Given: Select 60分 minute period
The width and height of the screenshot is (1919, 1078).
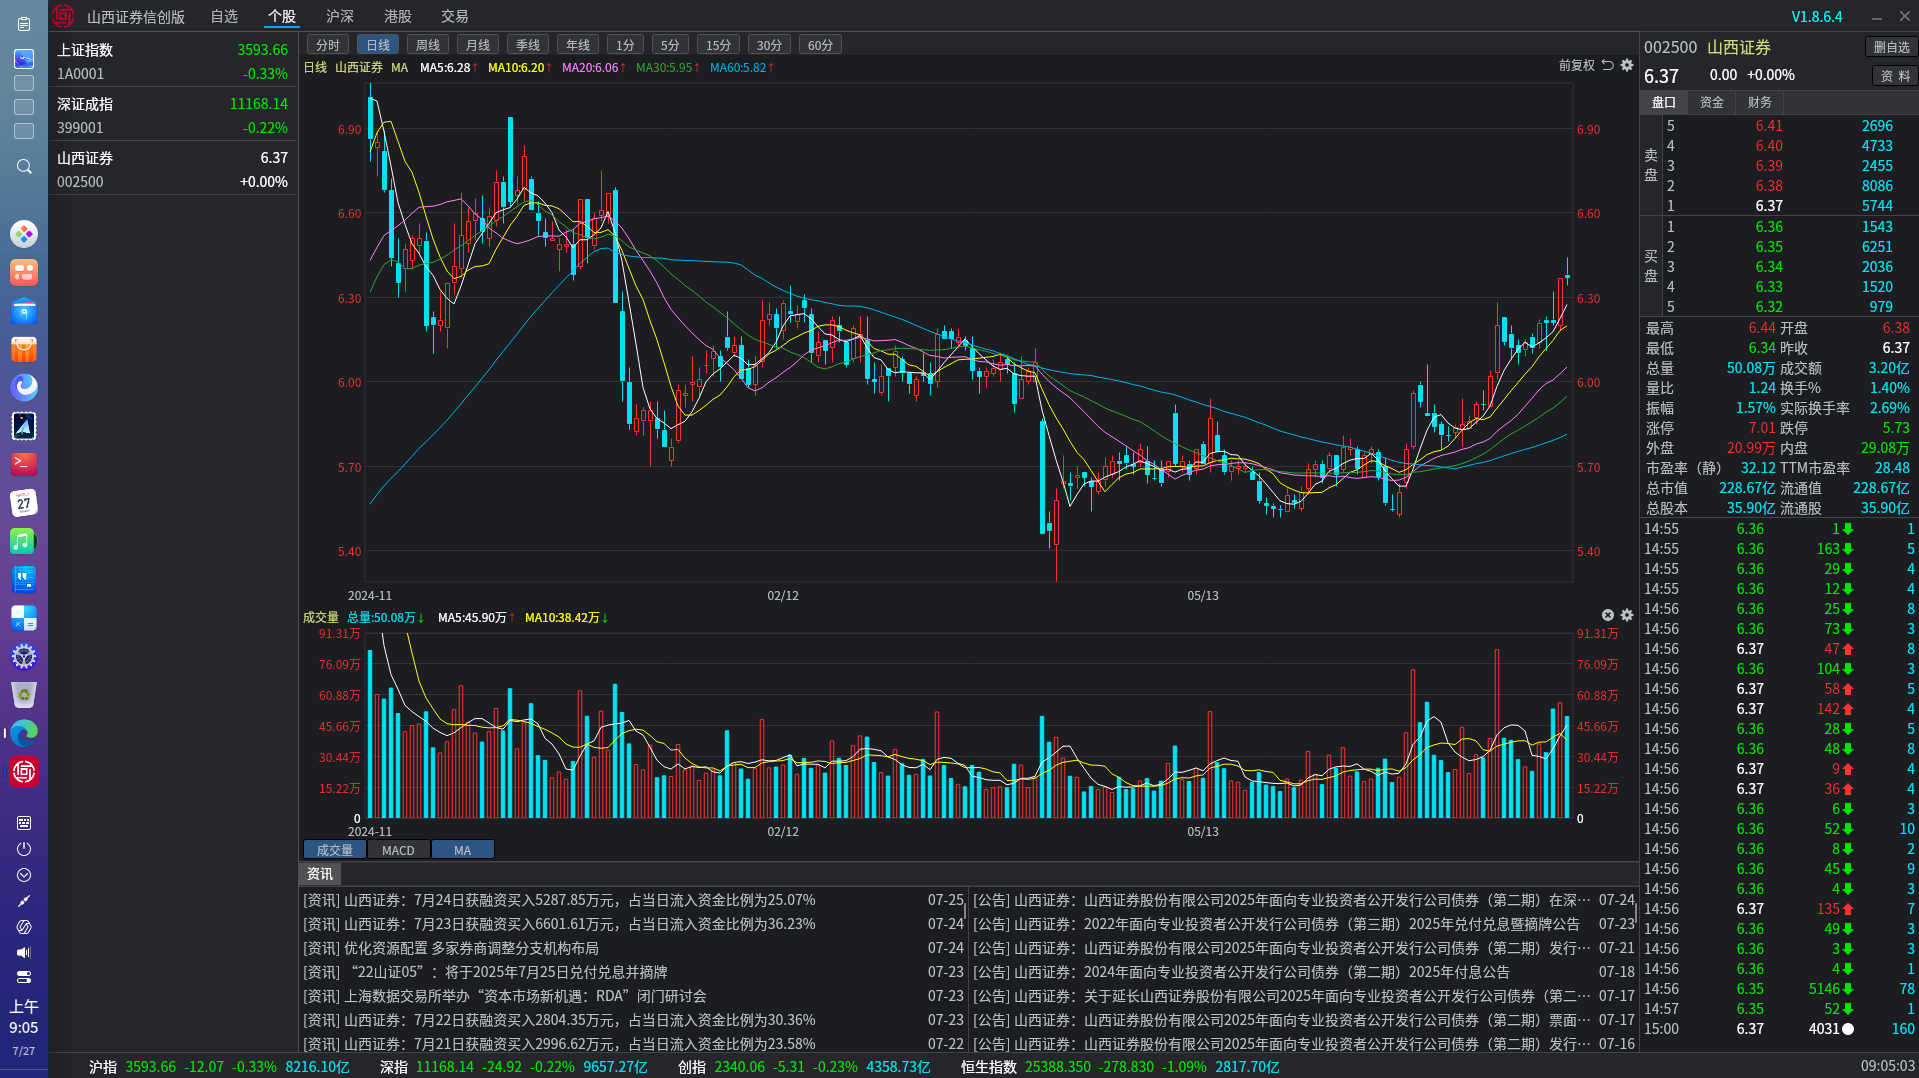Looking at the screenshot, I should 820,45.
